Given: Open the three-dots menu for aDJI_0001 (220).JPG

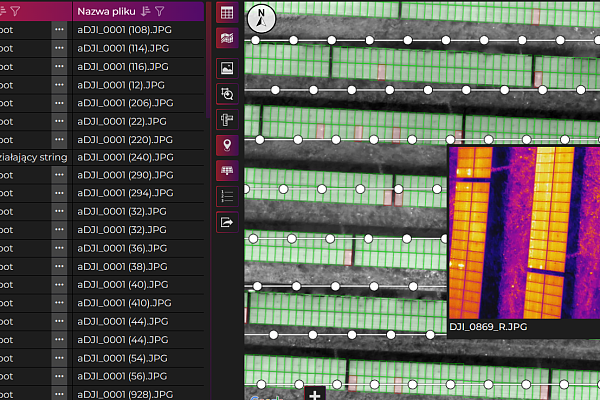Looking at the screenshot, I should (x=59, y=140).
